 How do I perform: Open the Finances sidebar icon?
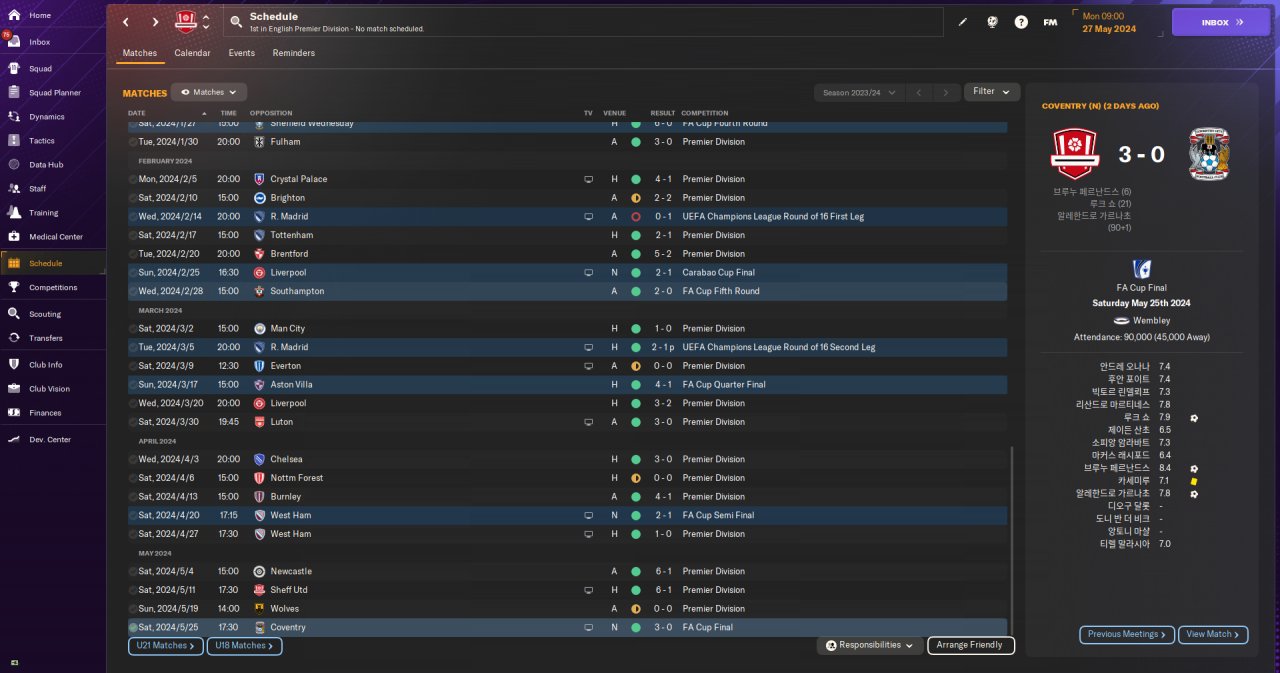[14, 412]
